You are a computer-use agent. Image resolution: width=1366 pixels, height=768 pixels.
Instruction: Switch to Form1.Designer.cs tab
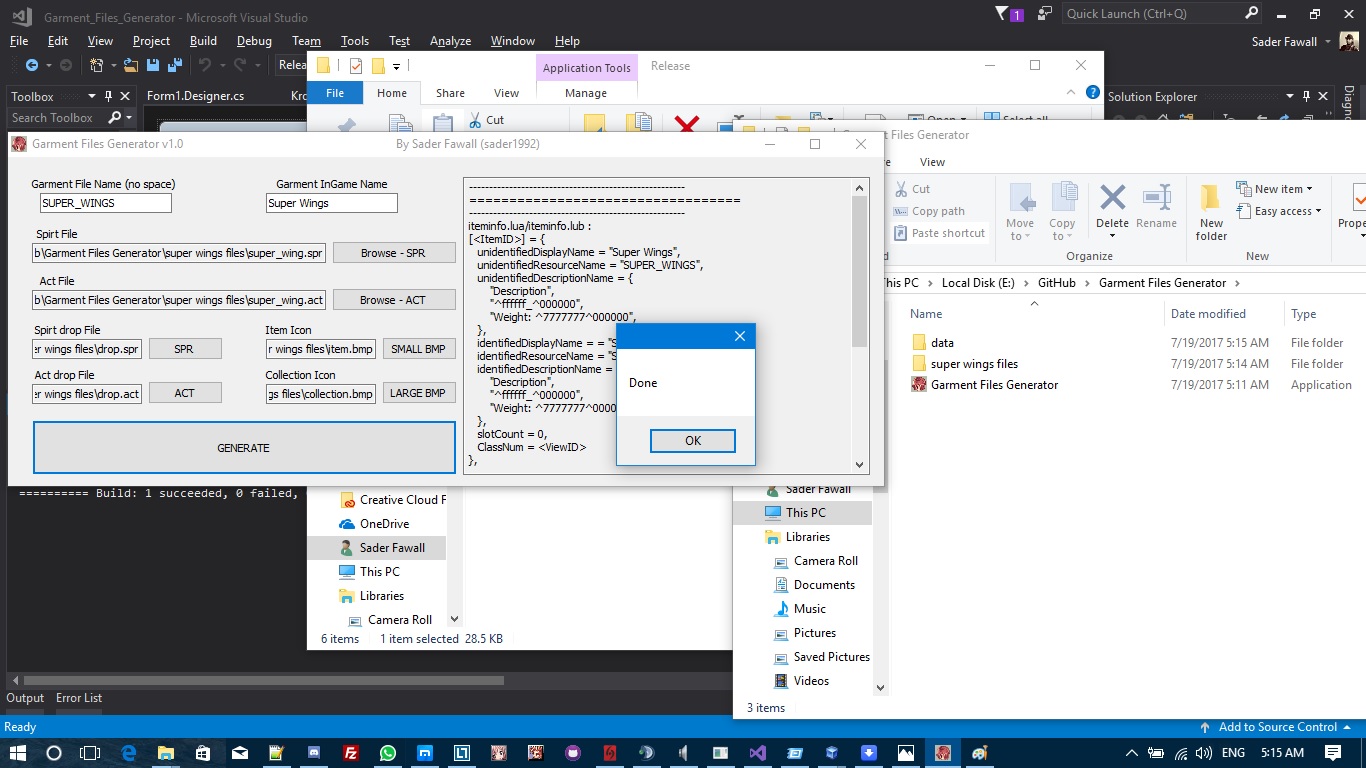click(x=196, y=96)
